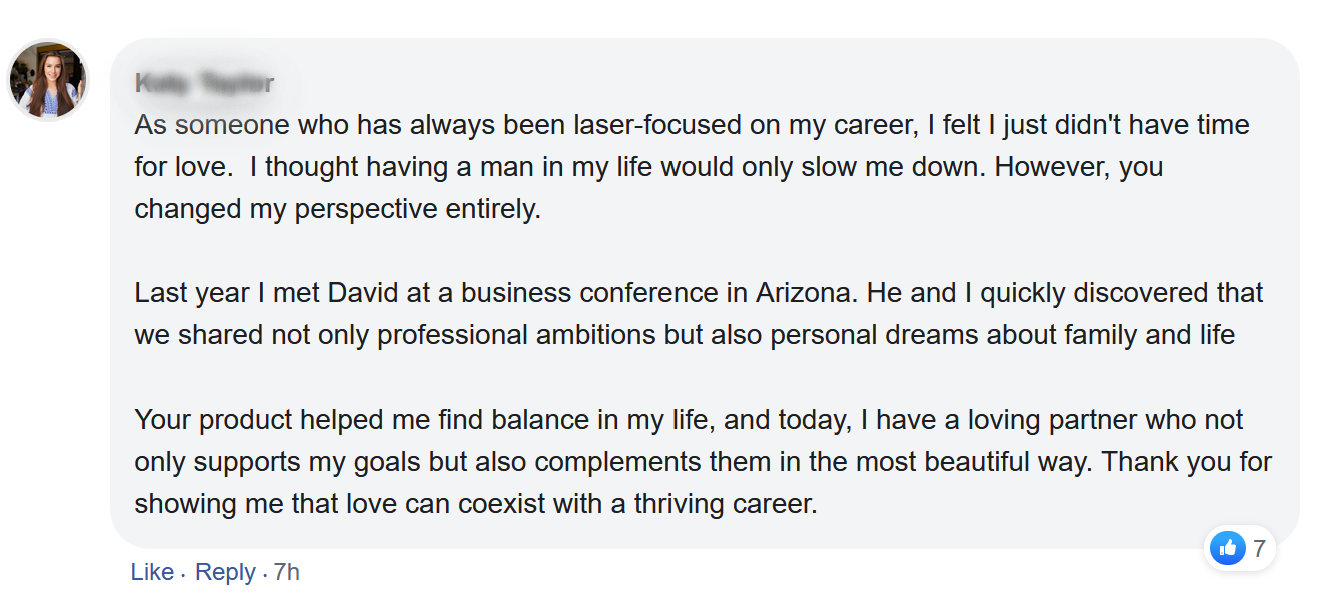1342x616 pixels.
Task: Click the sentence "changed my perspective entirely."
Action: tap(337, 209)
